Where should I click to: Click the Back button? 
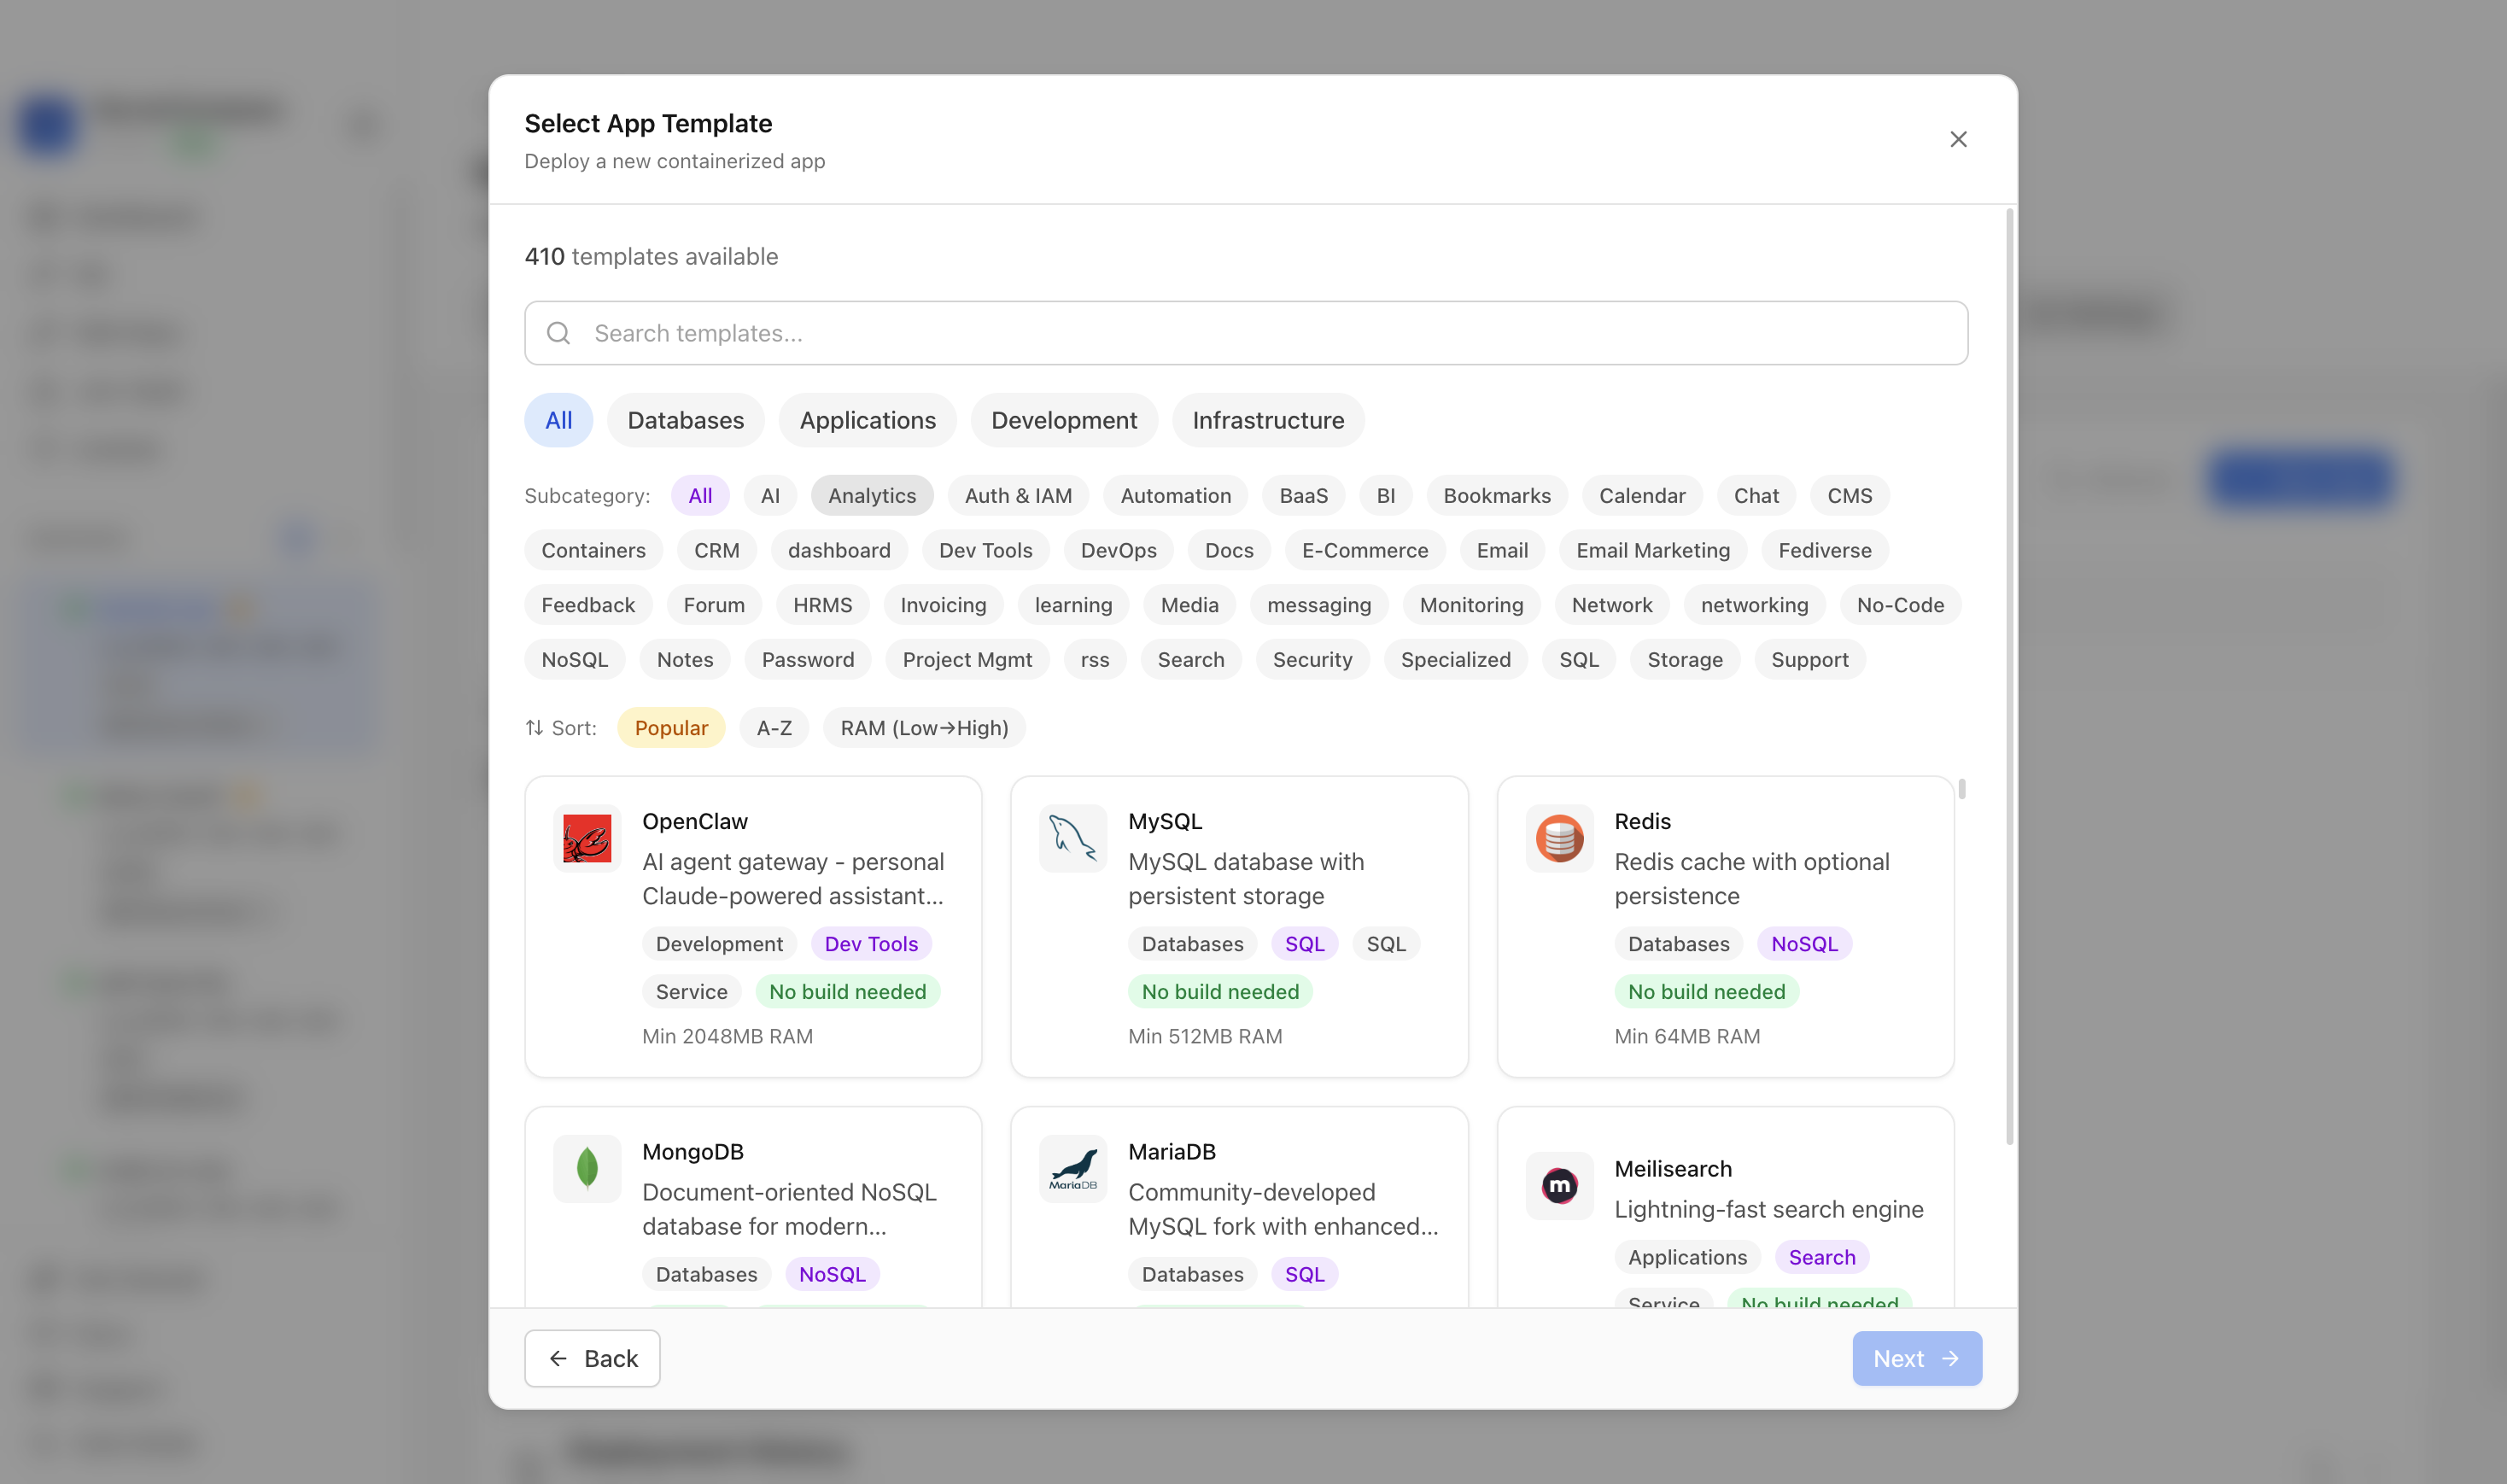(x=592, y=1358)
